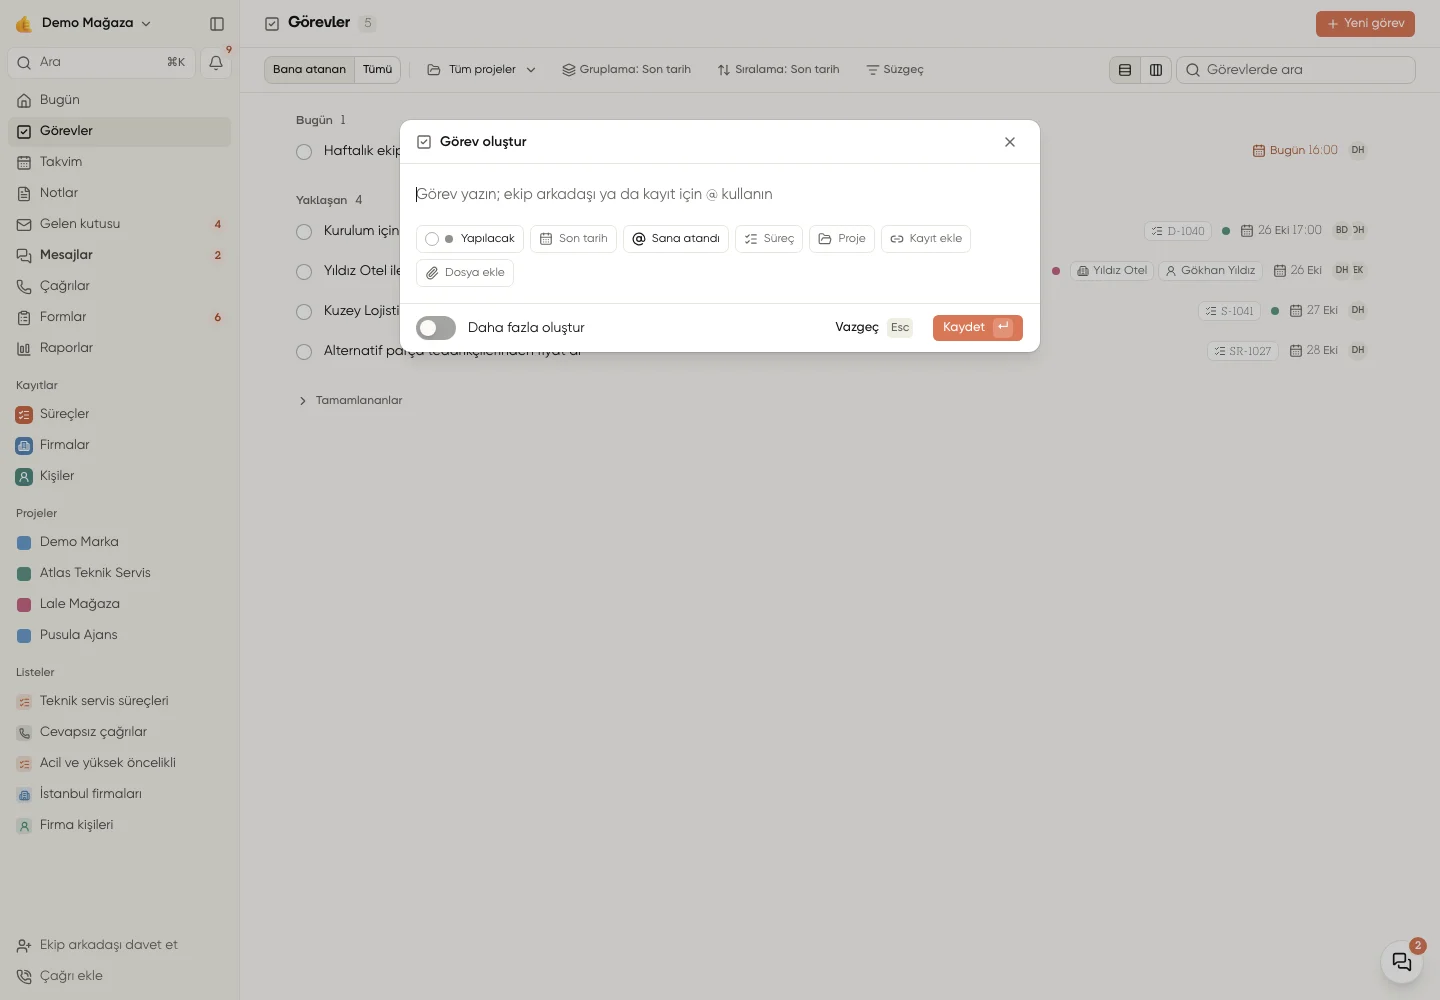This screenshot has height=1000, width=1440.
Task: Open Cevapsız çağrılar list
Action: [120, 732]
